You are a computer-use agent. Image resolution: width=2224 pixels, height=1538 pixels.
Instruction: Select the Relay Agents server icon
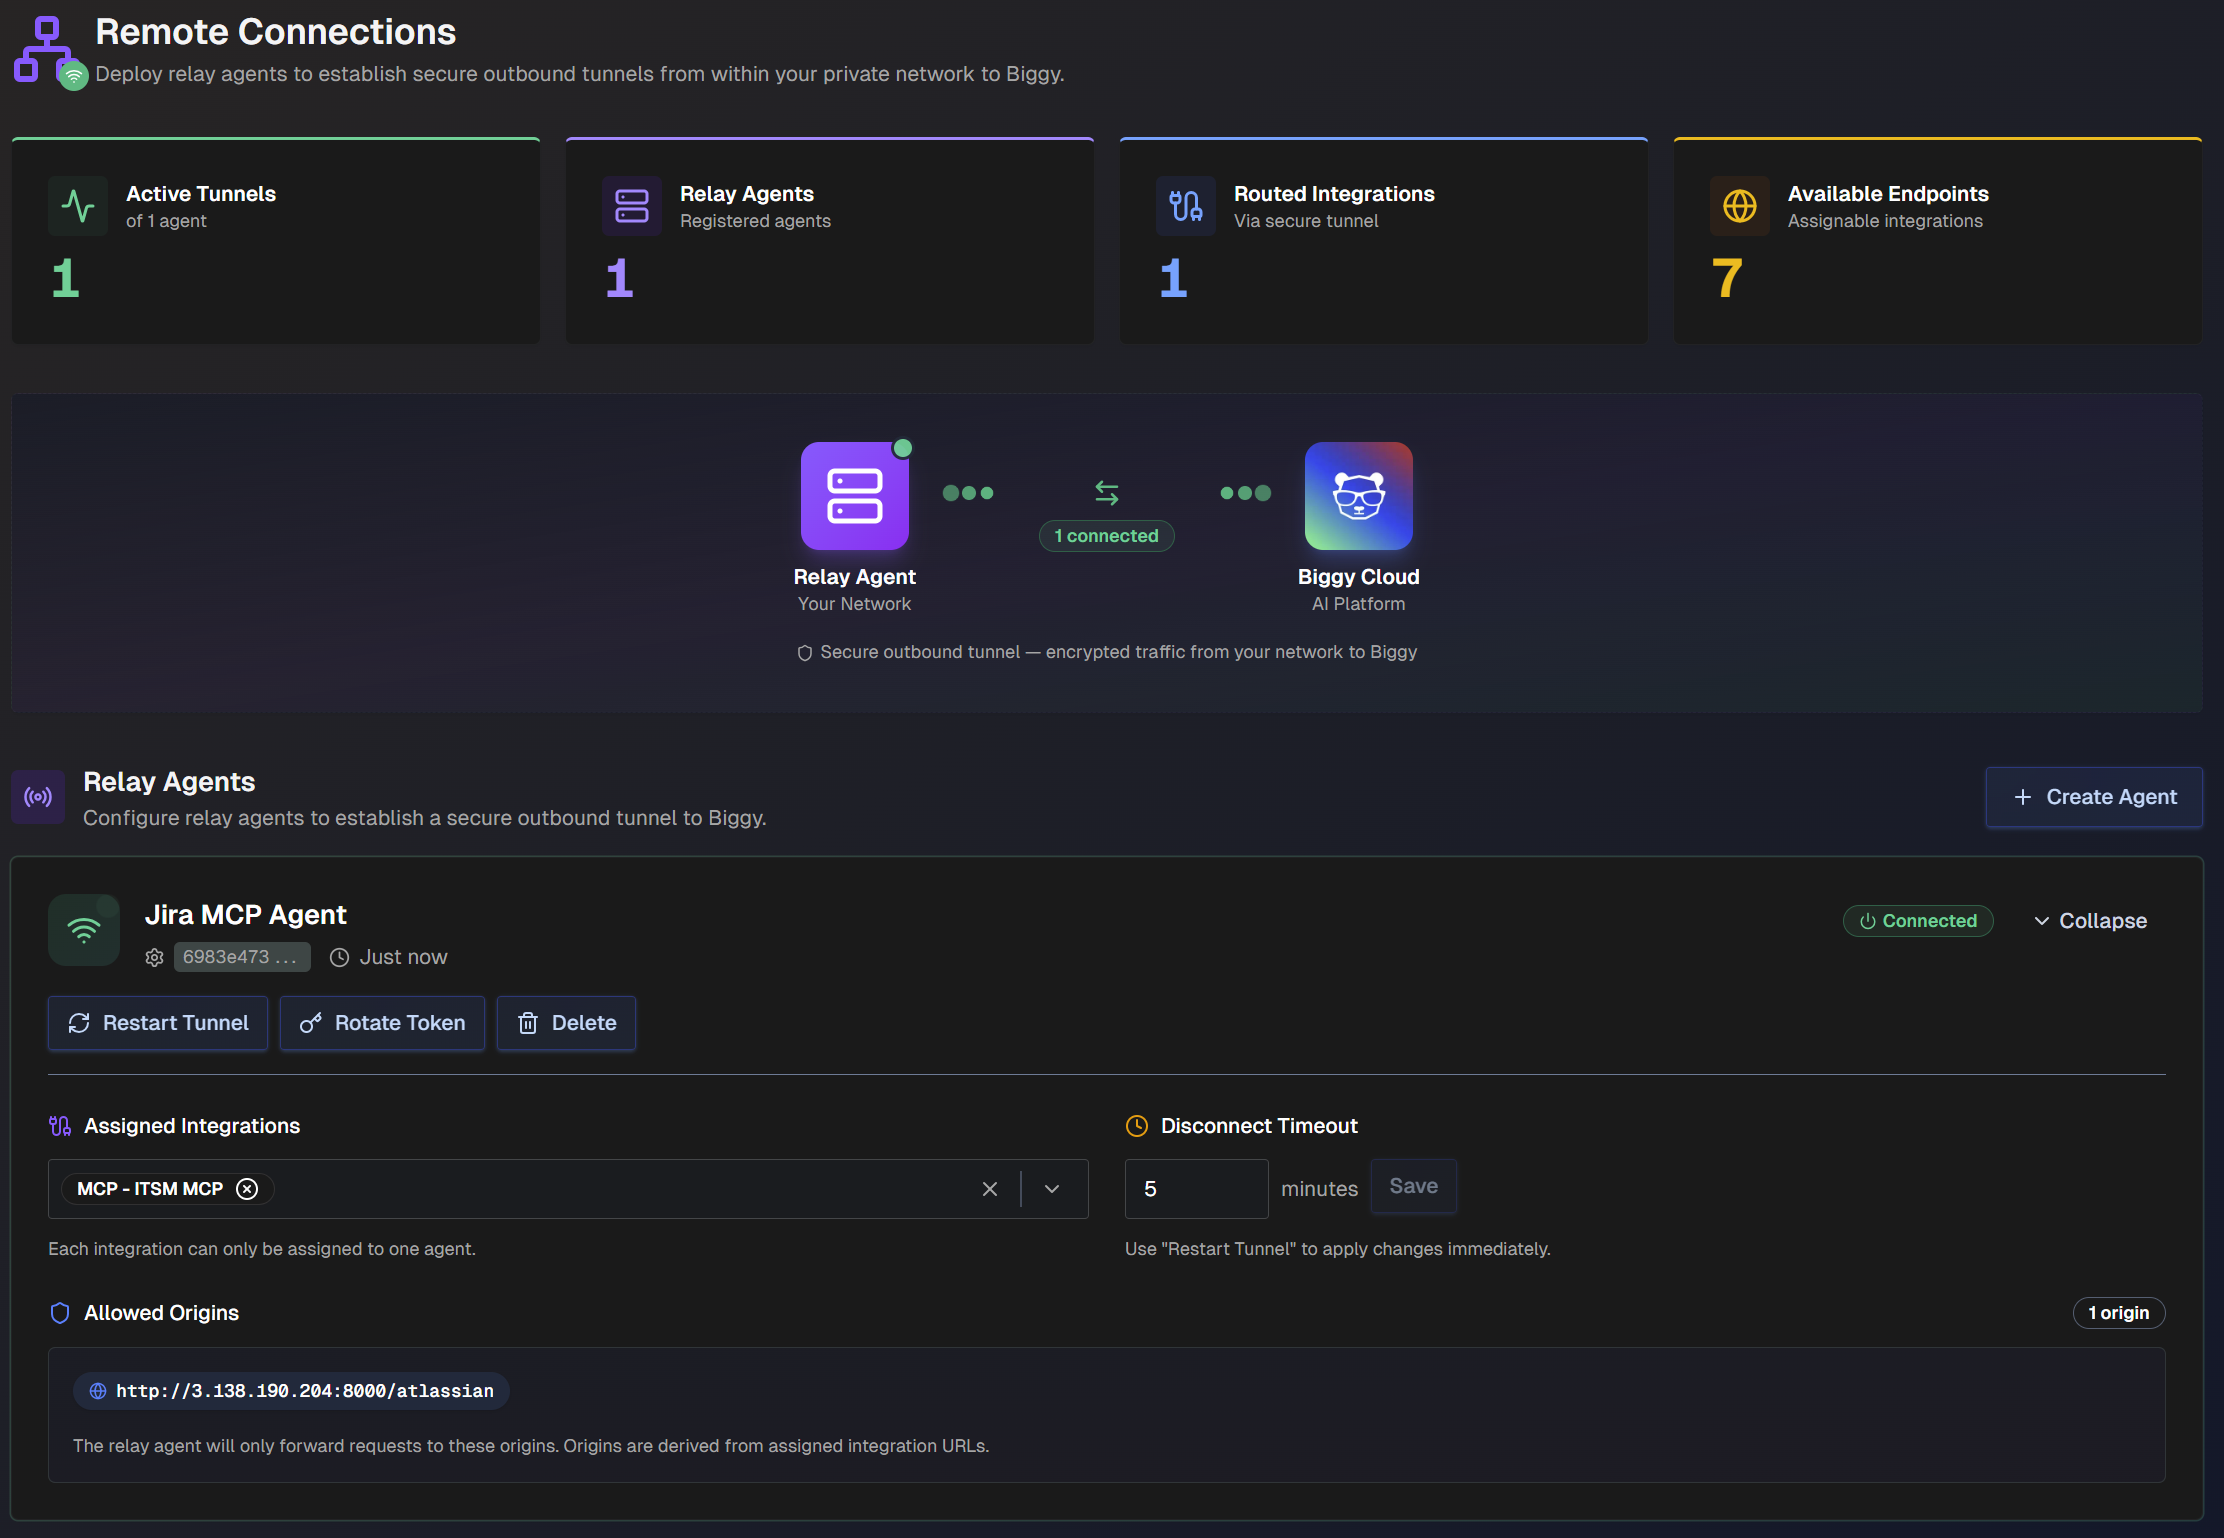[x=632, y=206]
